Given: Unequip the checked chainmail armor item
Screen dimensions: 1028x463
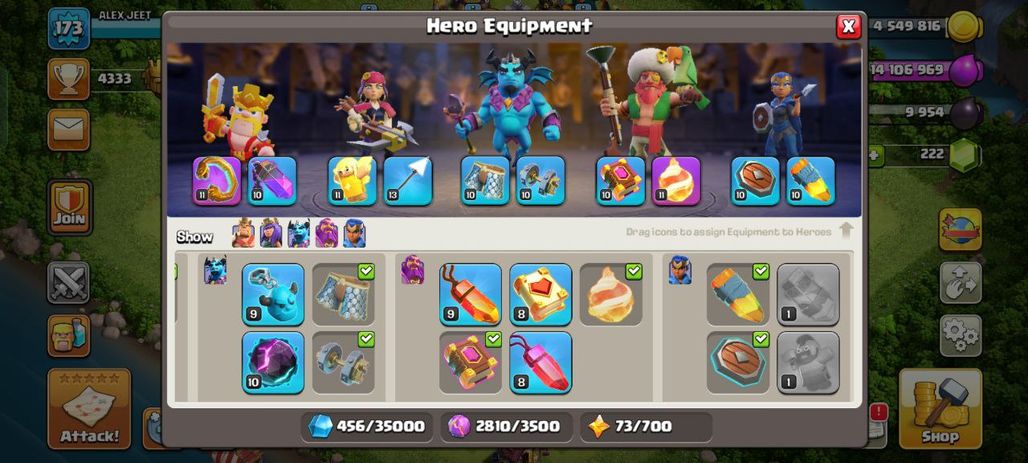Looking at the screenshot, I should [343, 294].
